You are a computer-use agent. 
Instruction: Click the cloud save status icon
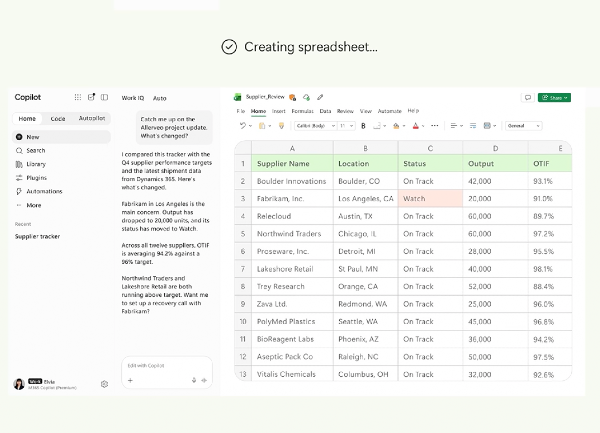coord(307,97)
